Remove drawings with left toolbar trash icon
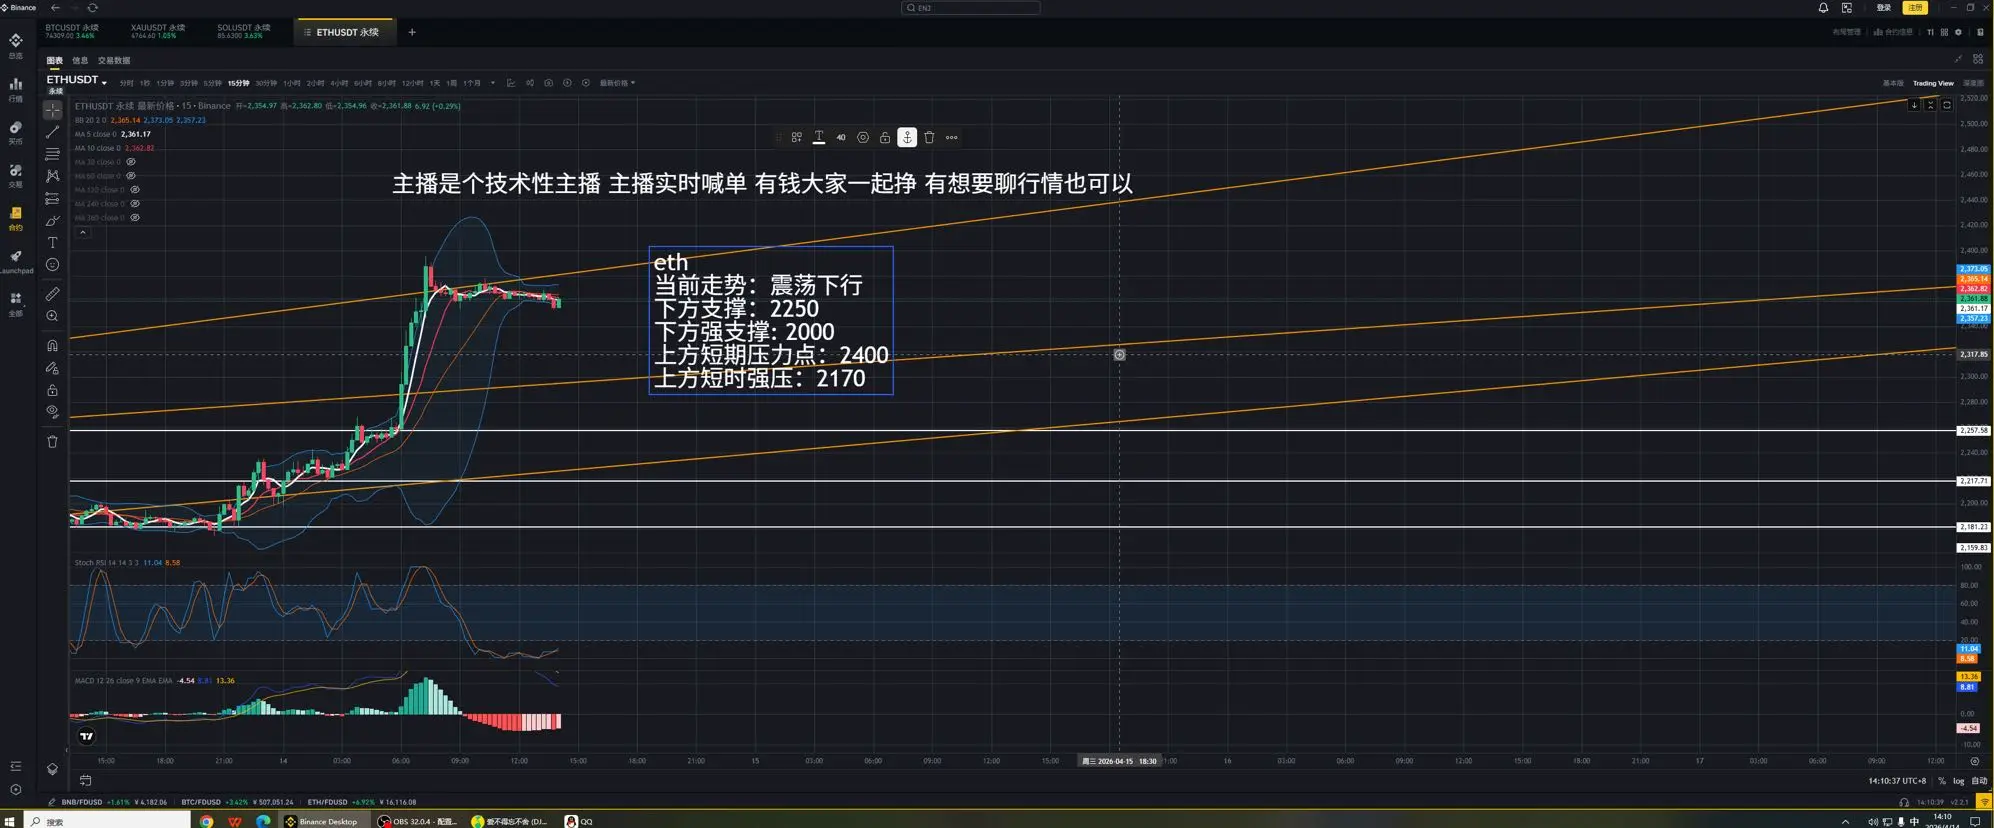The width and height of the screenshot is (1994, 828). pos(52,441)
